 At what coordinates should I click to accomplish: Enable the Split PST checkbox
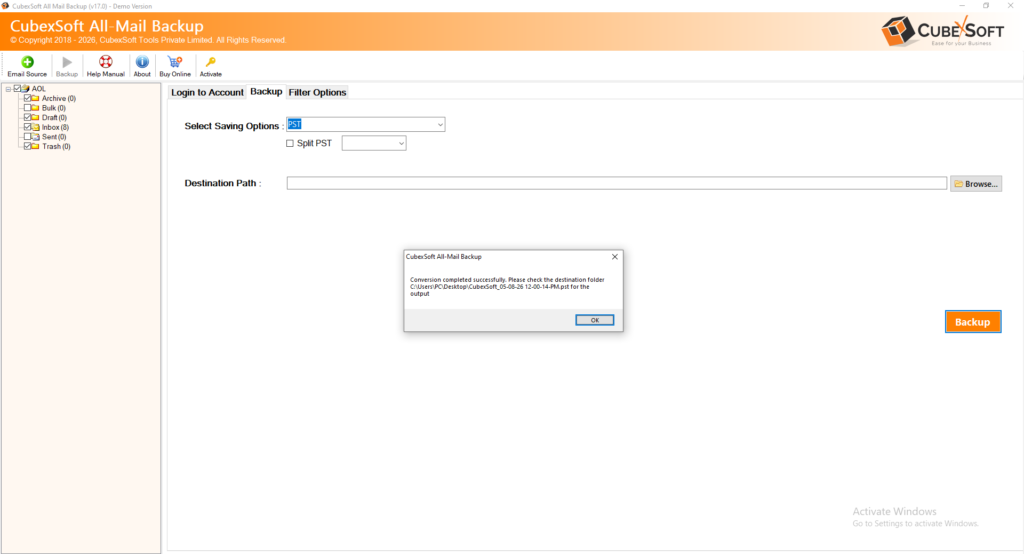click(290, 143)
